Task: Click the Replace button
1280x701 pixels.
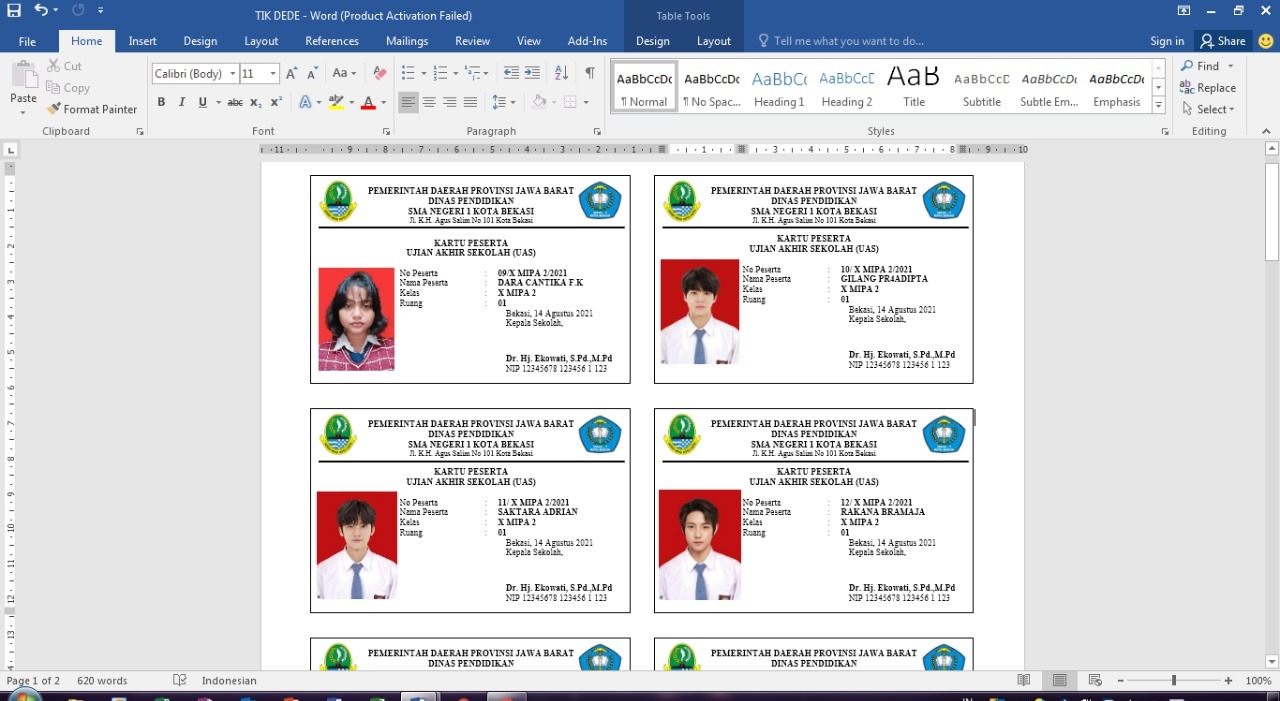Action: tap(1209, 88)
